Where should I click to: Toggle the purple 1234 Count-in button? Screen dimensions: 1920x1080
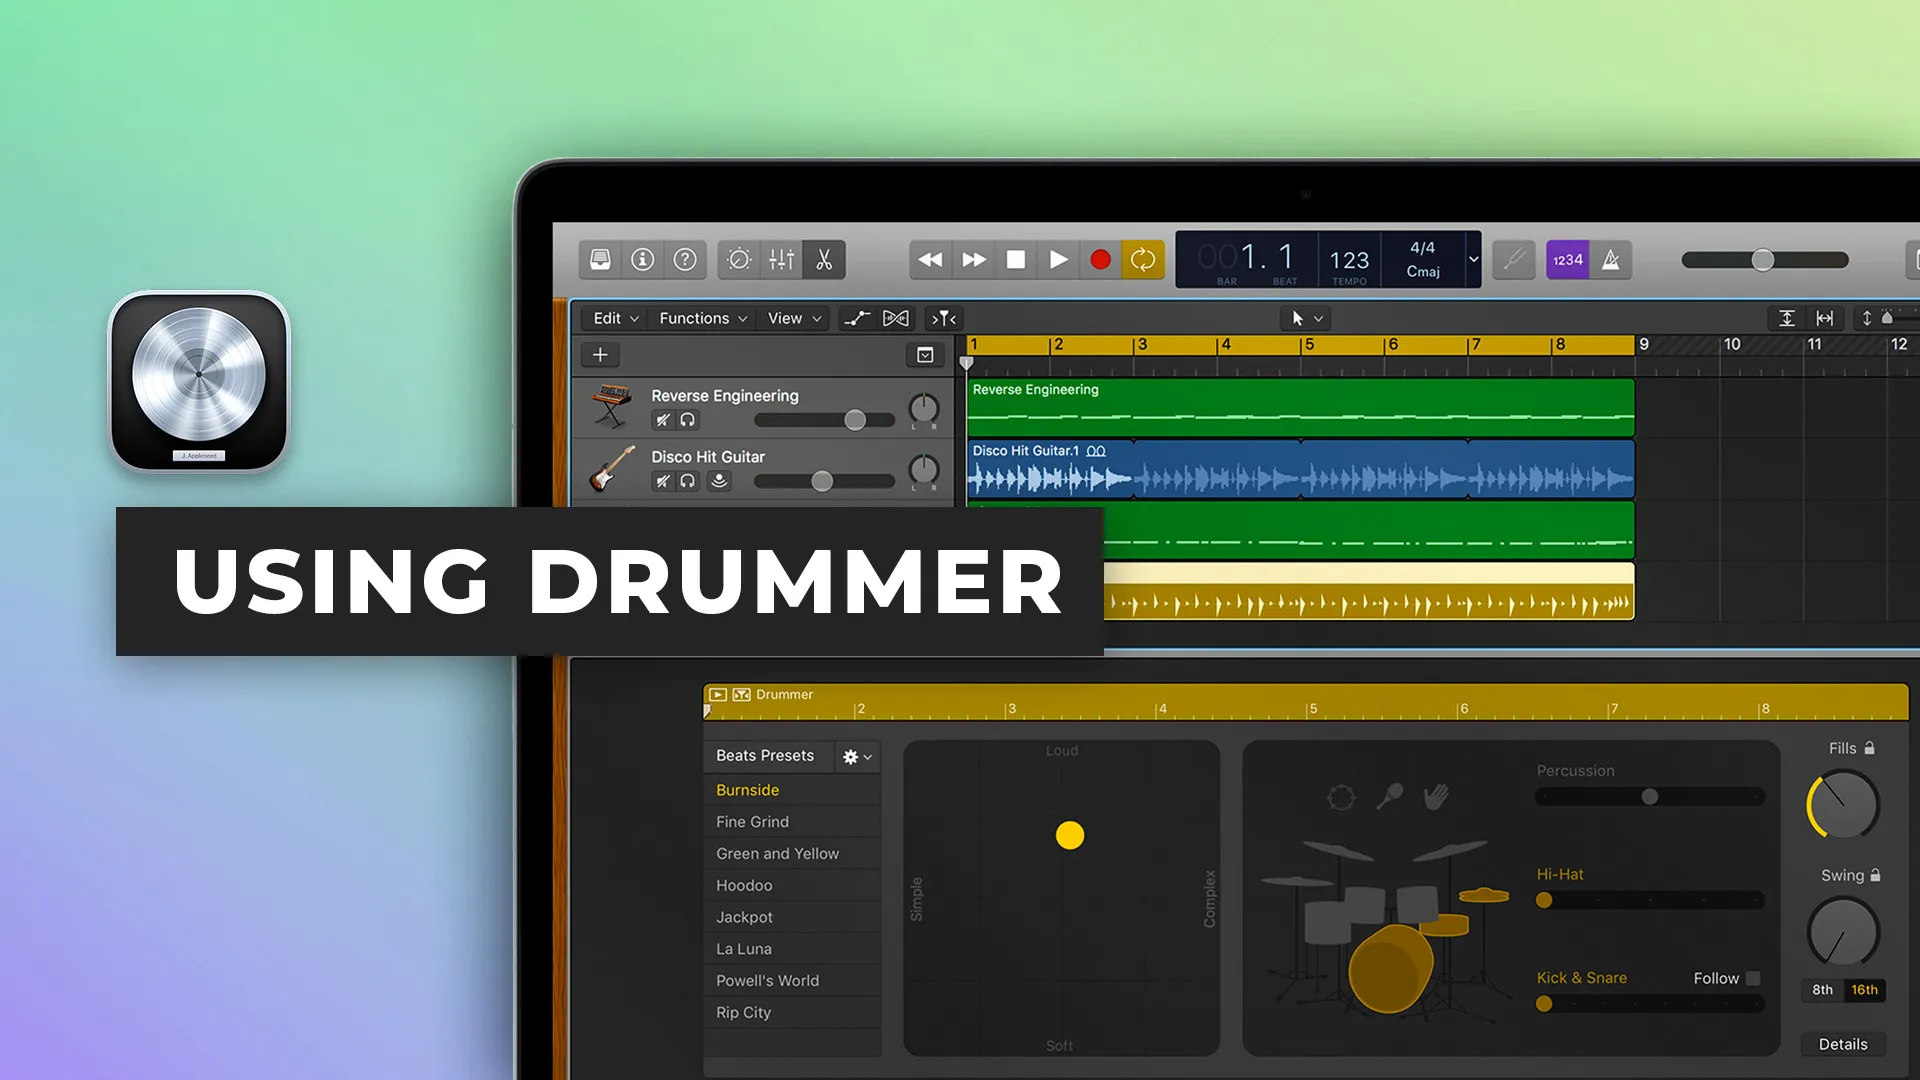pyautogui.click(x=1567, y=260)
